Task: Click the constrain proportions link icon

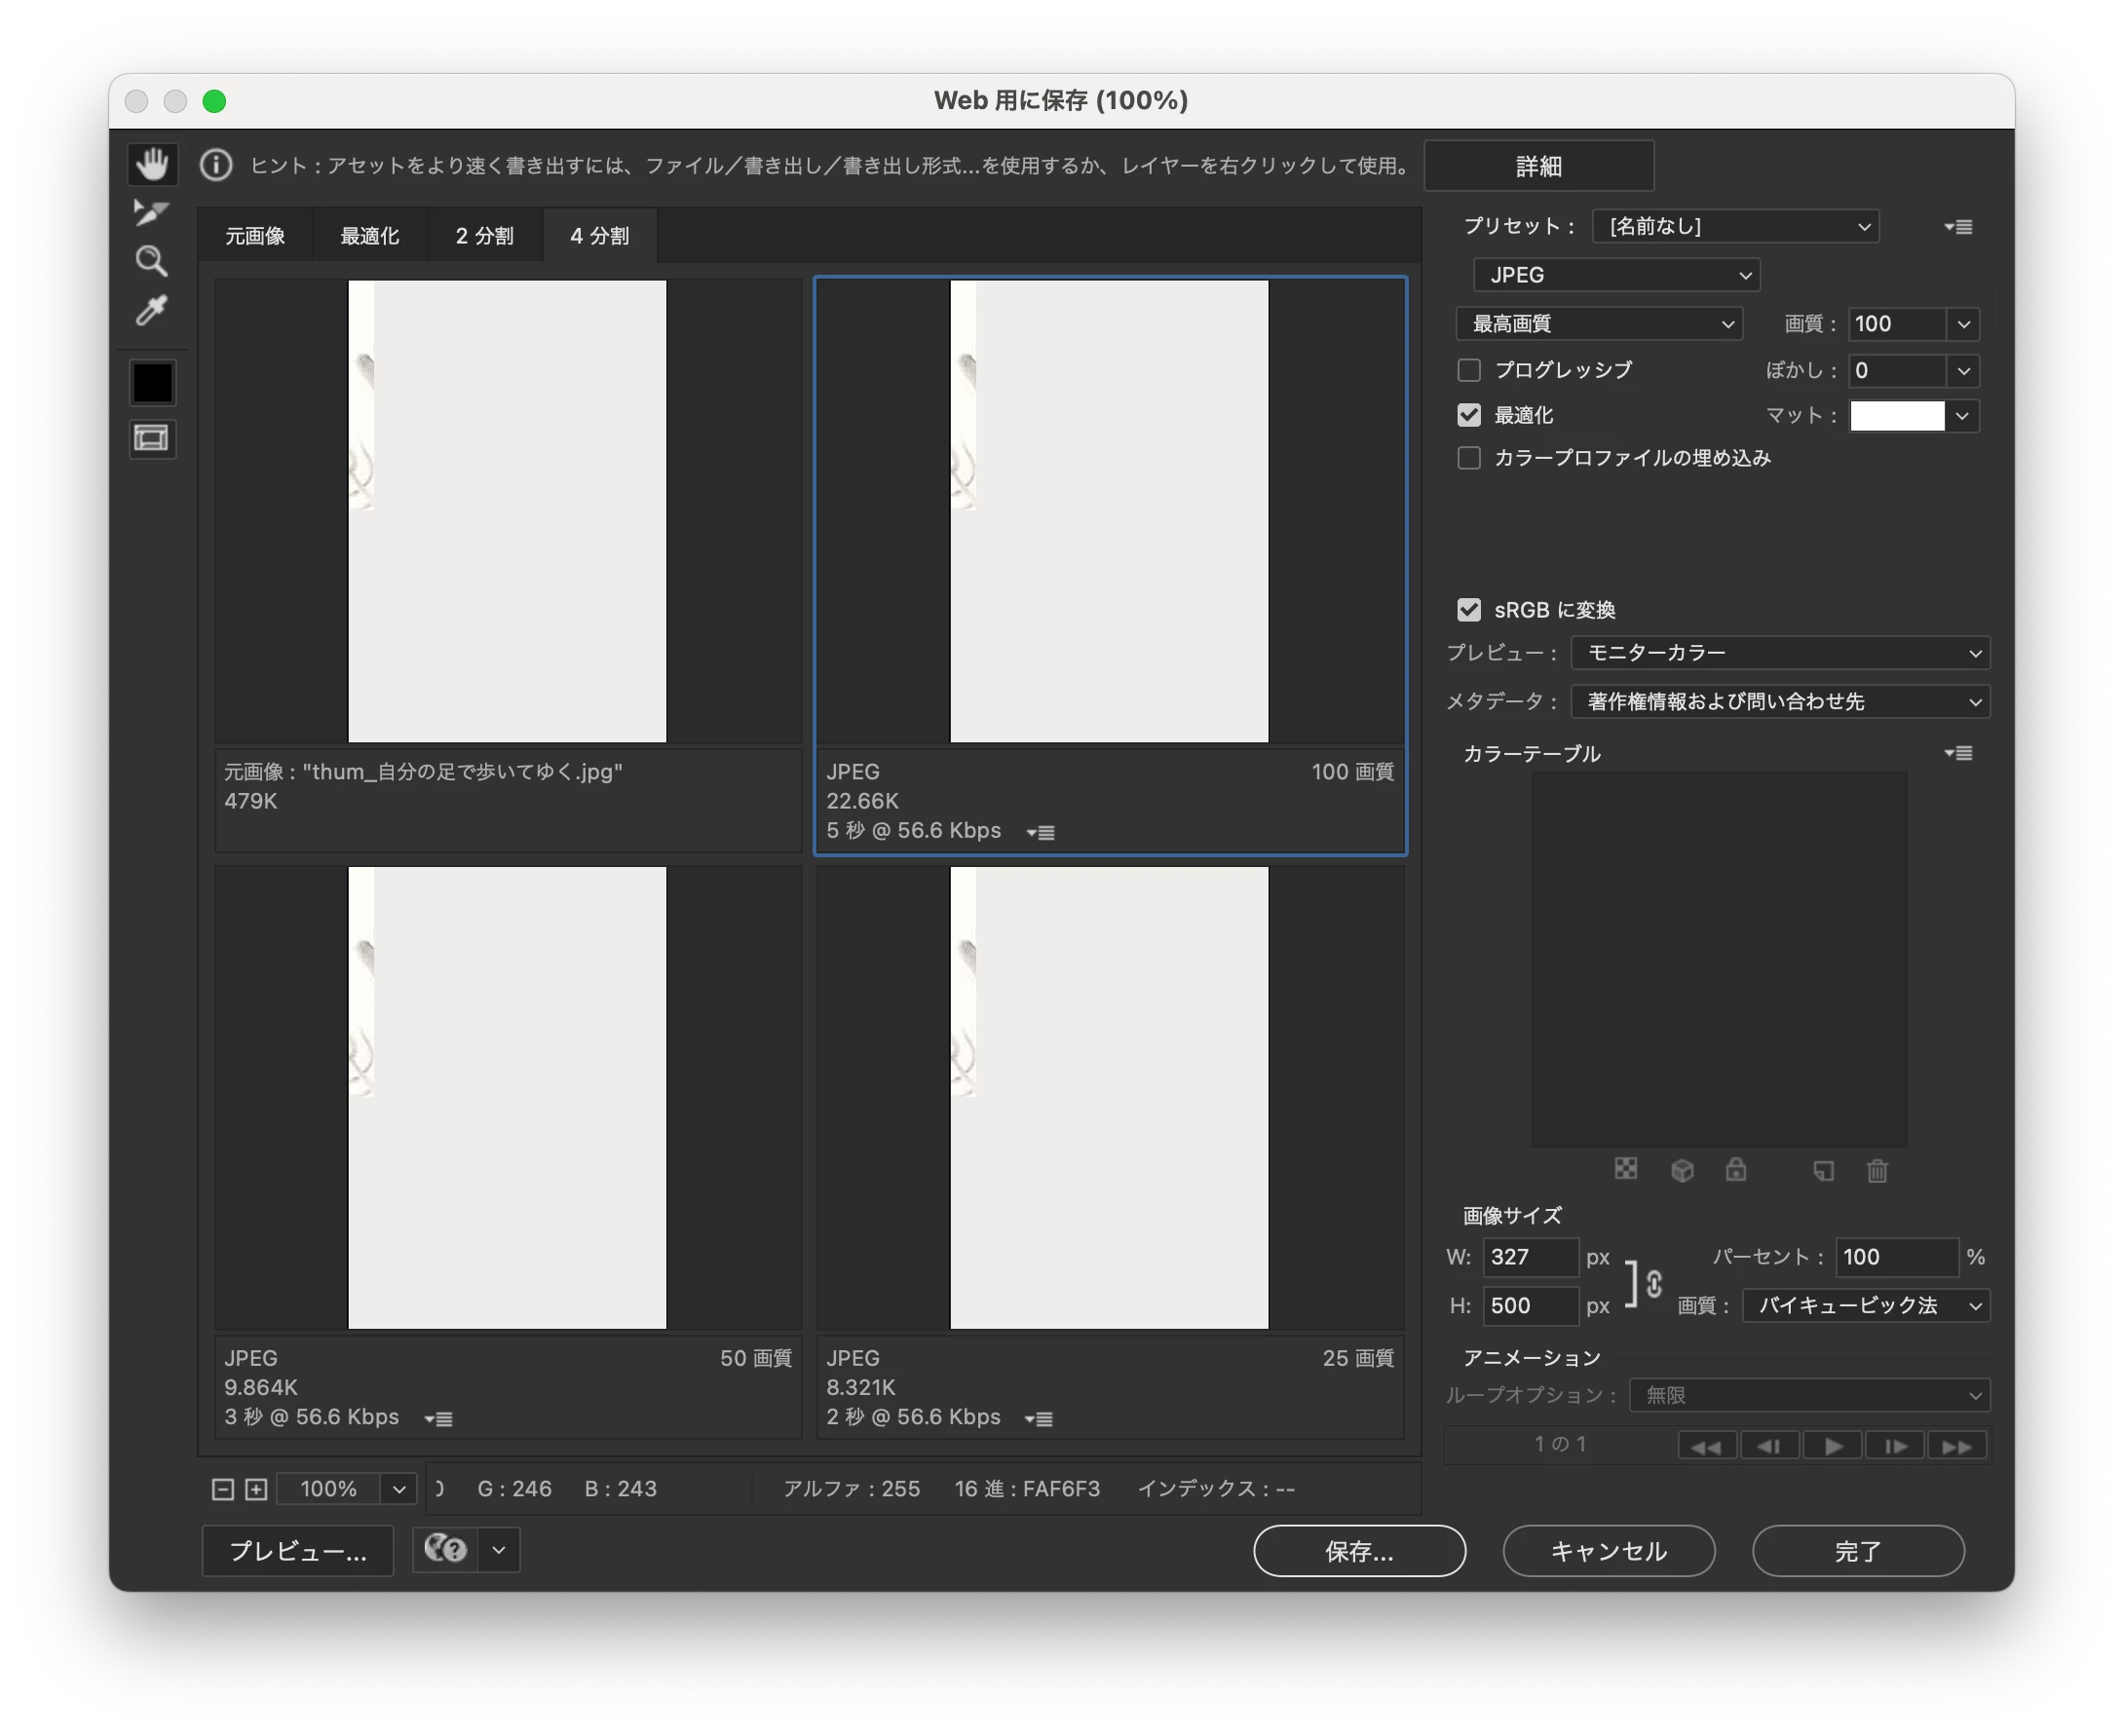Action: point(1654,1283)
